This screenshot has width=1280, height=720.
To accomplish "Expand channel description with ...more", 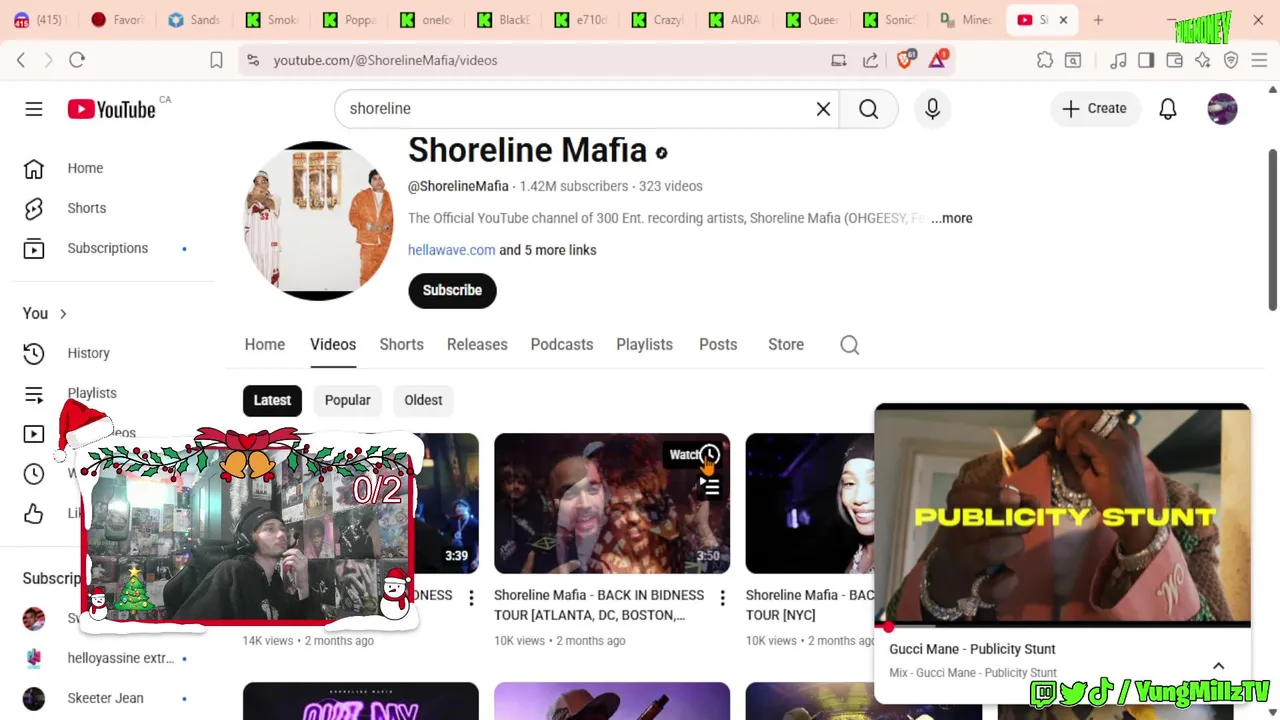I will [951, 218].
